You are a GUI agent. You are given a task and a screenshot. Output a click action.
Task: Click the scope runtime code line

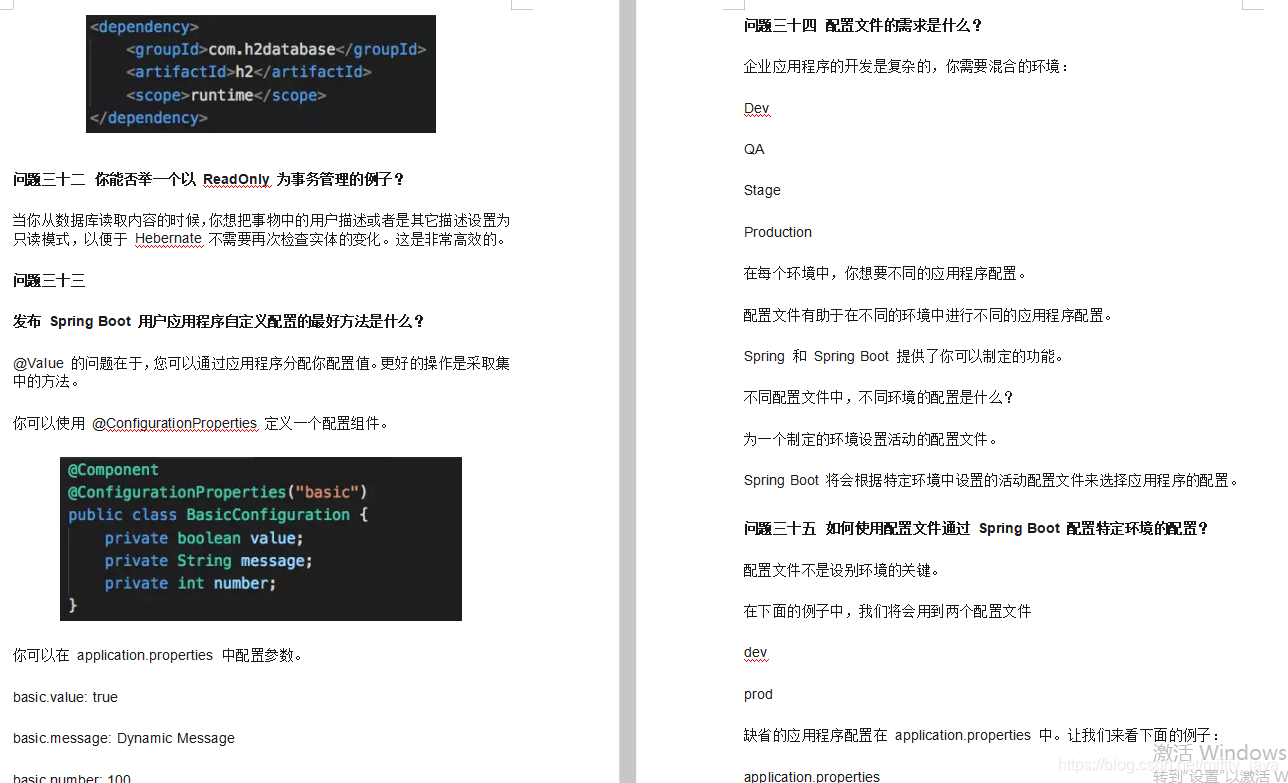click(226, 95)
